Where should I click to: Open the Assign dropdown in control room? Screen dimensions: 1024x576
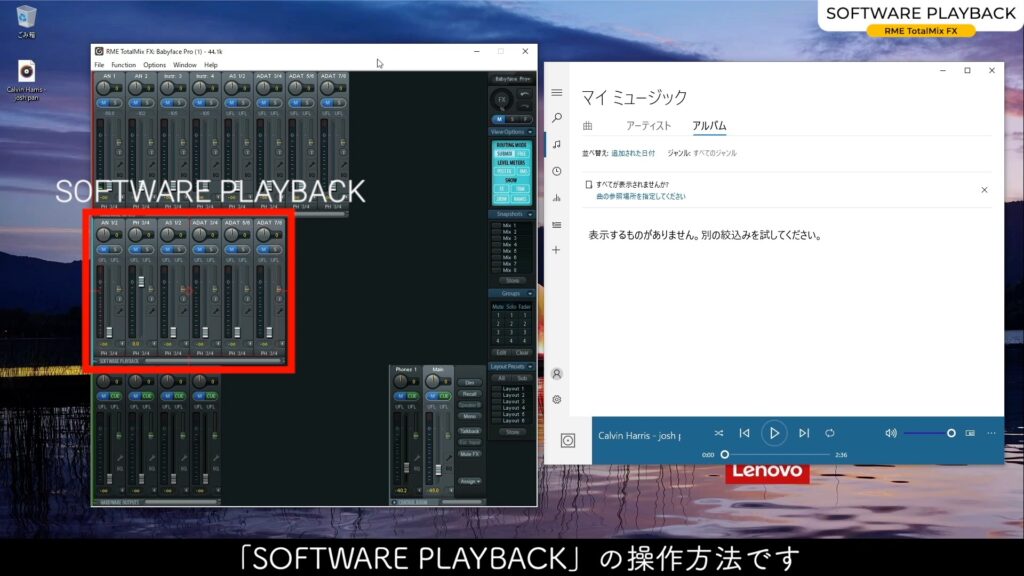[470, 481]
